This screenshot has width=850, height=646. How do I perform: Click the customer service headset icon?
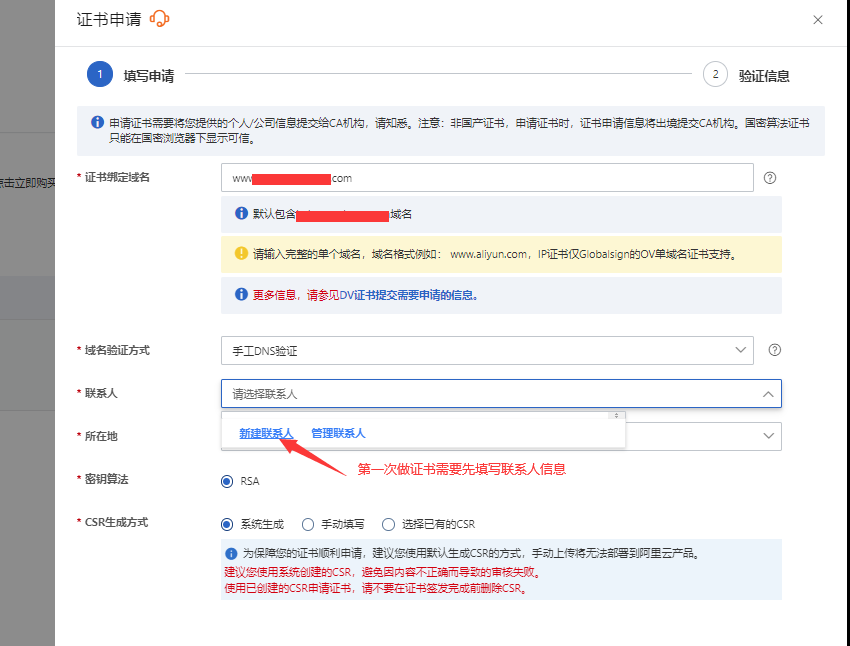tap(160, 19)
